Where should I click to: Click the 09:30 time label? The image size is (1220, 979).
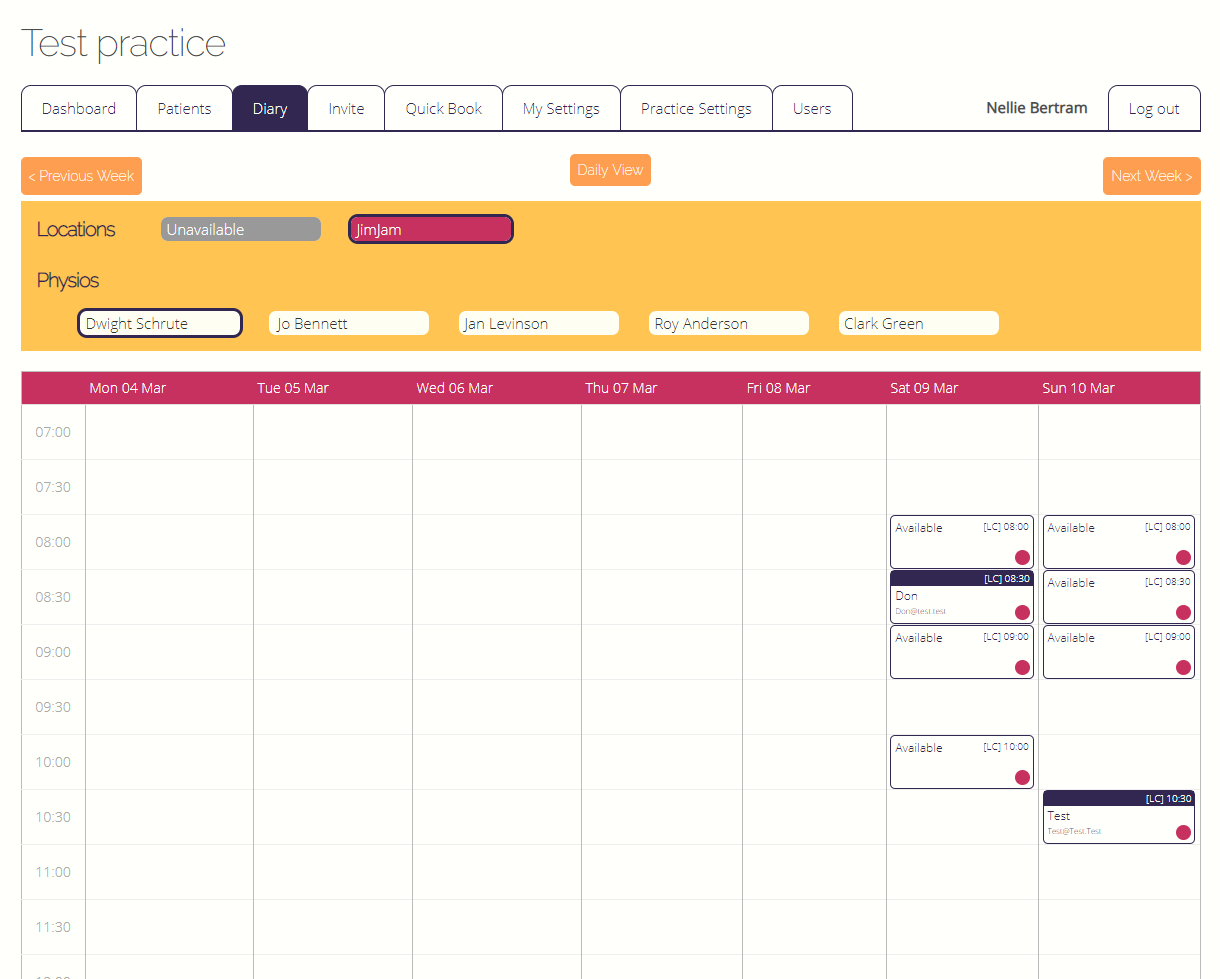pos(53,707)
